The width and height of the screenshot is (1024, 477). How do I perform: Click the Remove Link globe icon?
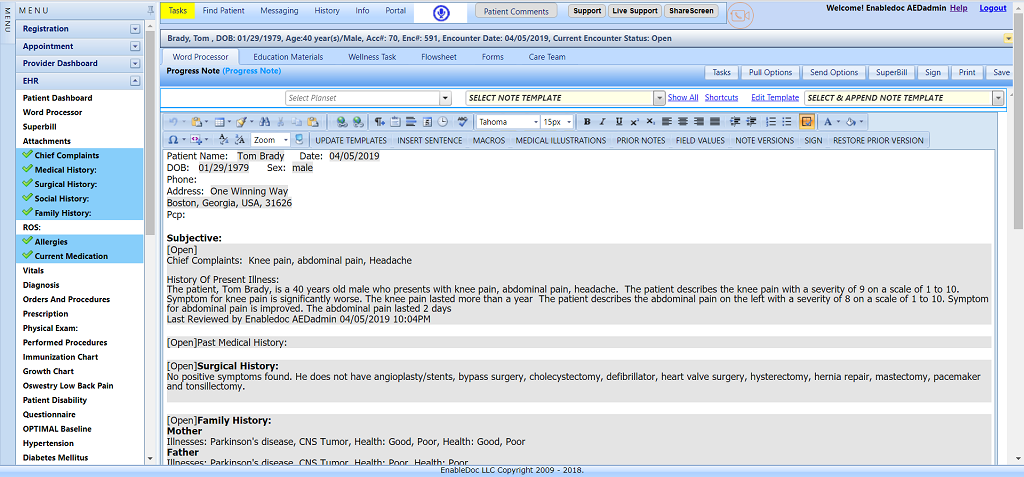[x=358, y=122]
